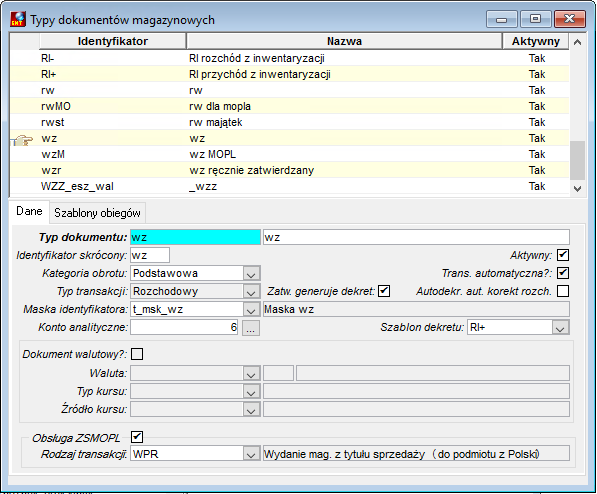Enable Autodekr. aut. korekt rozch. checkbox
Viewport: 597px width, 494px height.
pos(563,291)
